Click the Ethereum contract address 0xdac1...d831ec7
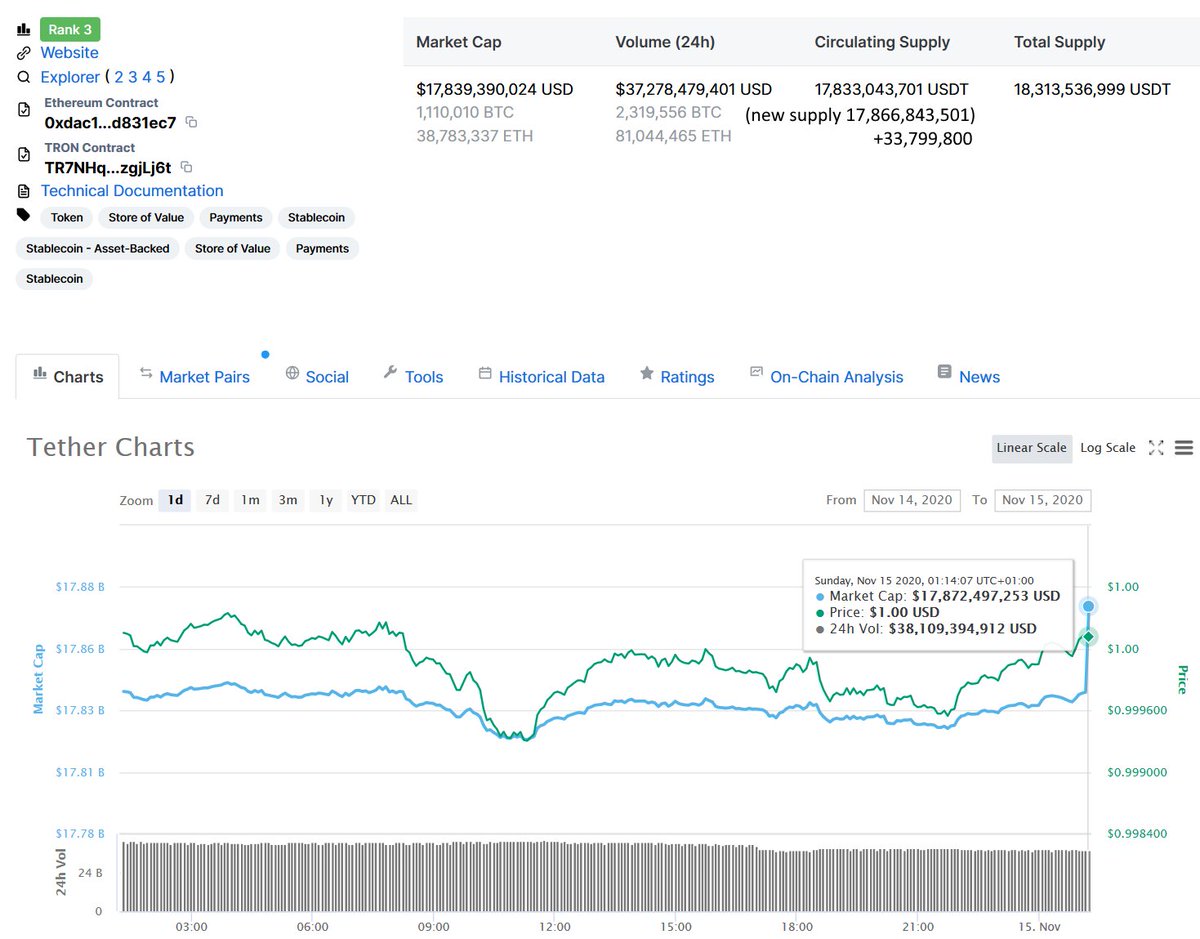 (x=110, y=123)
